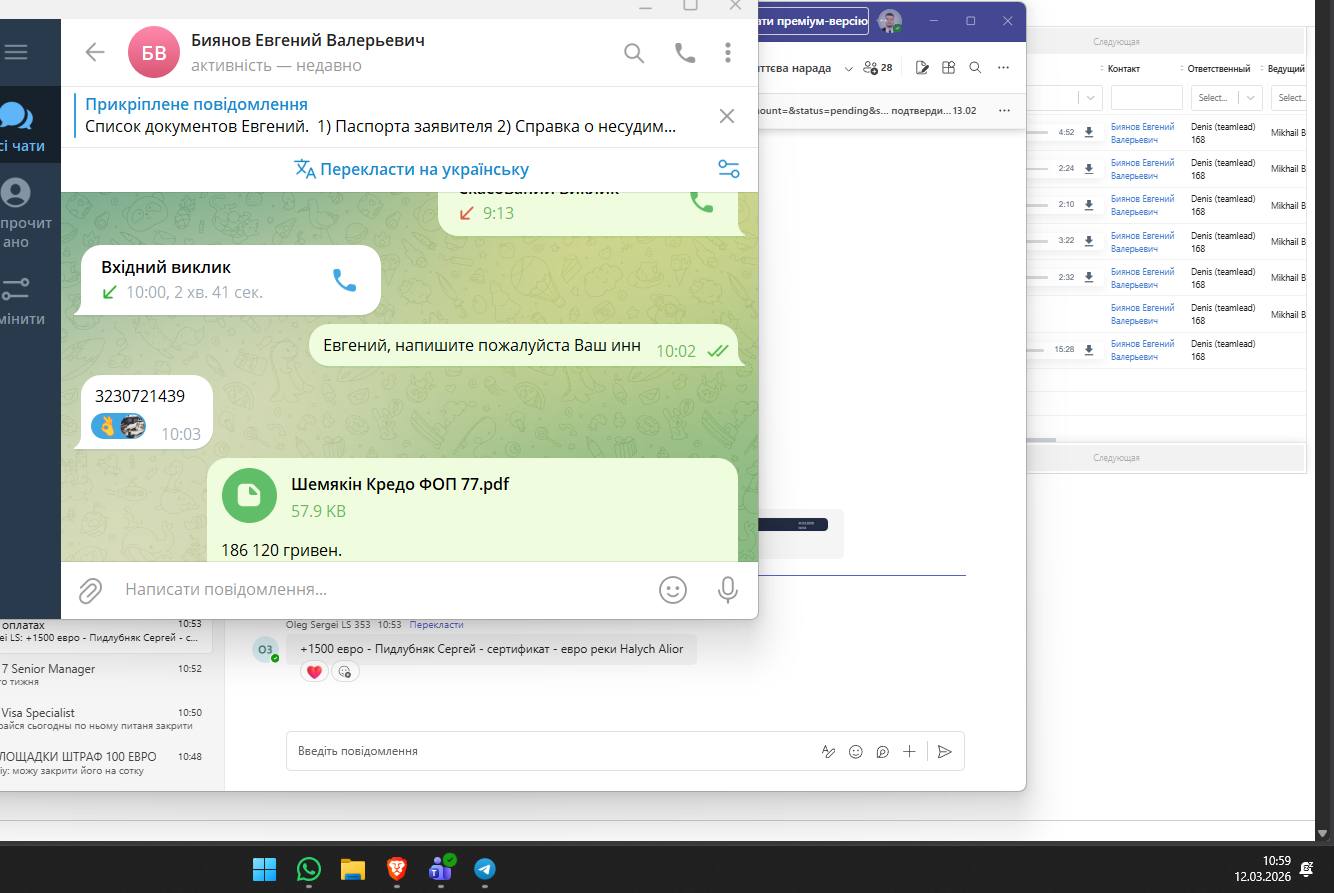Dismiss the pinned message bar in Telegram
Image resolution: width=1334 pixels, height=893 pixels.
727,116
